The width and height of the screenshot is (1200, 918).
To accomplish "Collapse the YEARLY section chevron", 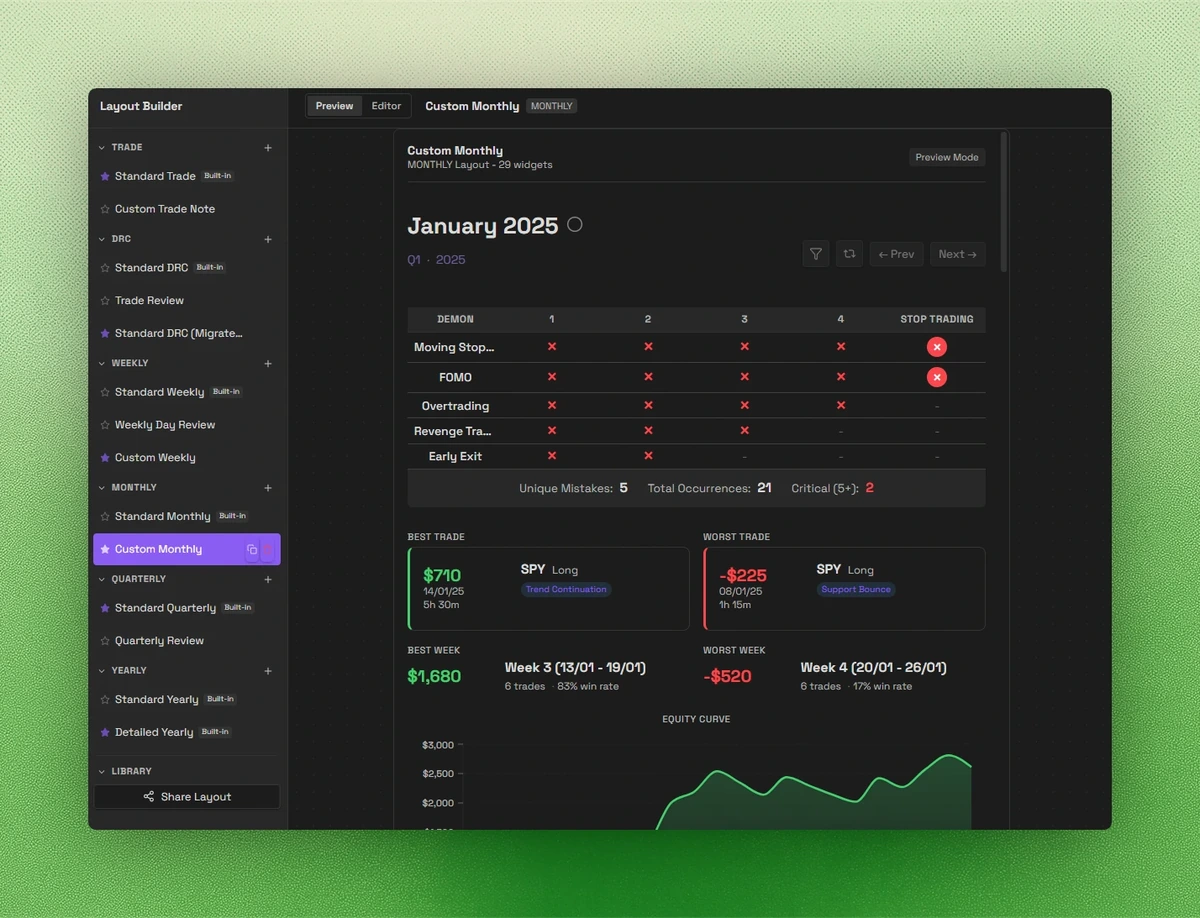I will click(101, 671).
